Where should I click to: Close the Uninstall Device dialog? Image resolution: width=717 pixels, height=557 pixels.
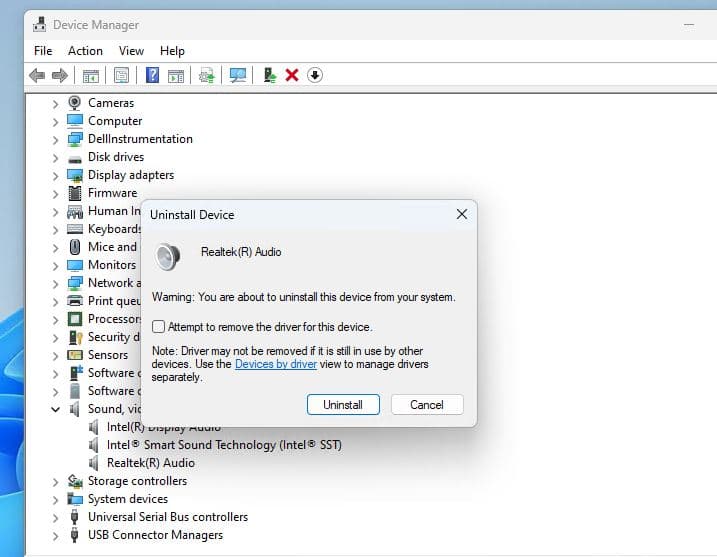[x=461, y=214]
